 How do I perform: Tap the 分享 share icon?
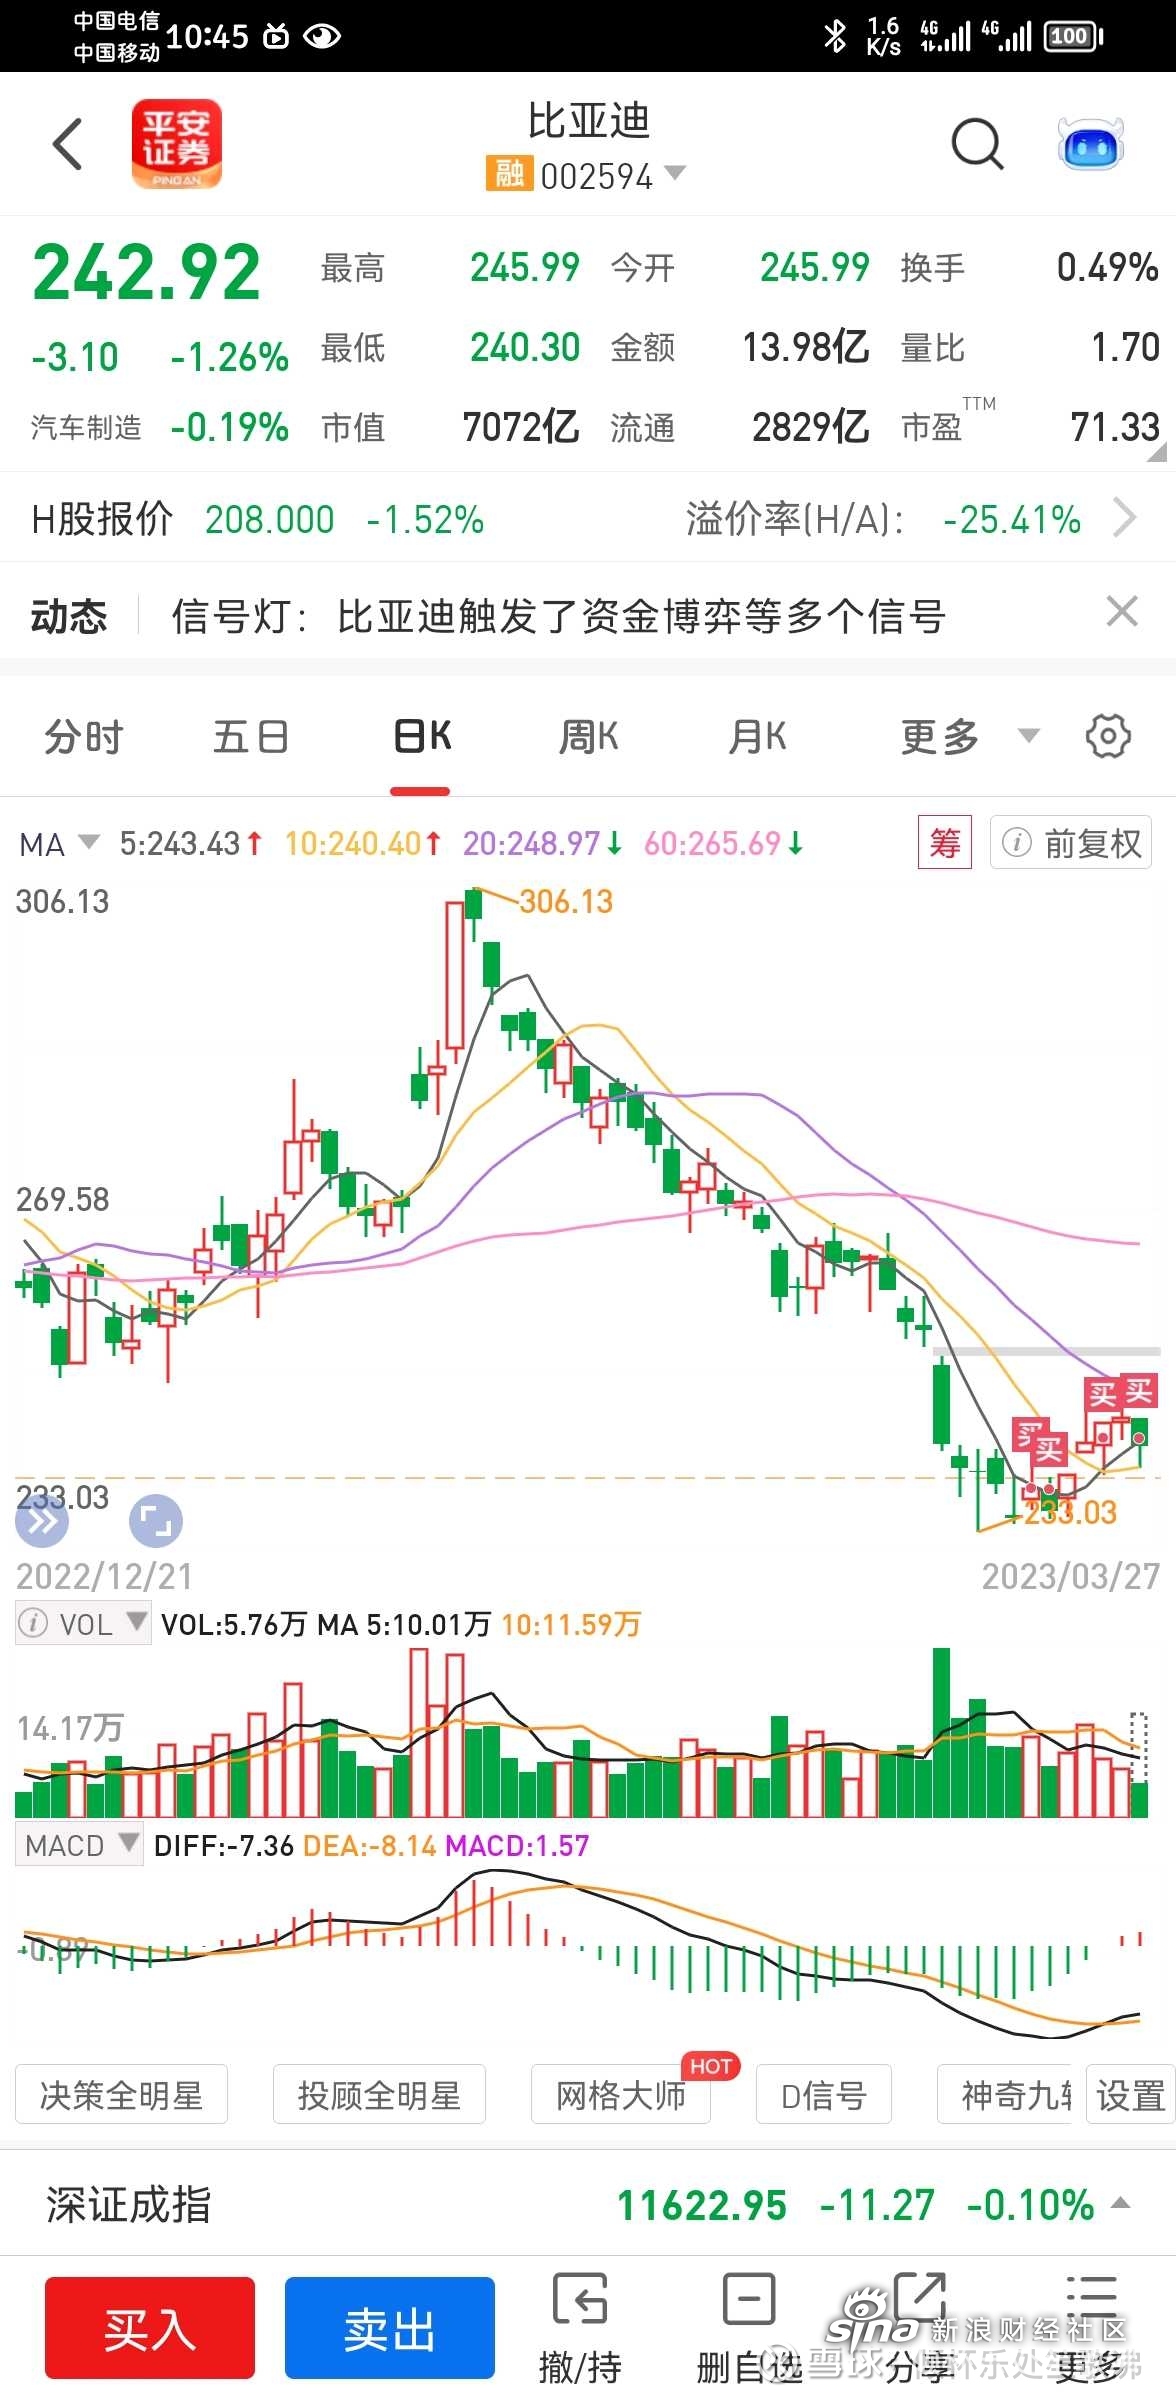click(x=919, y=2328)
